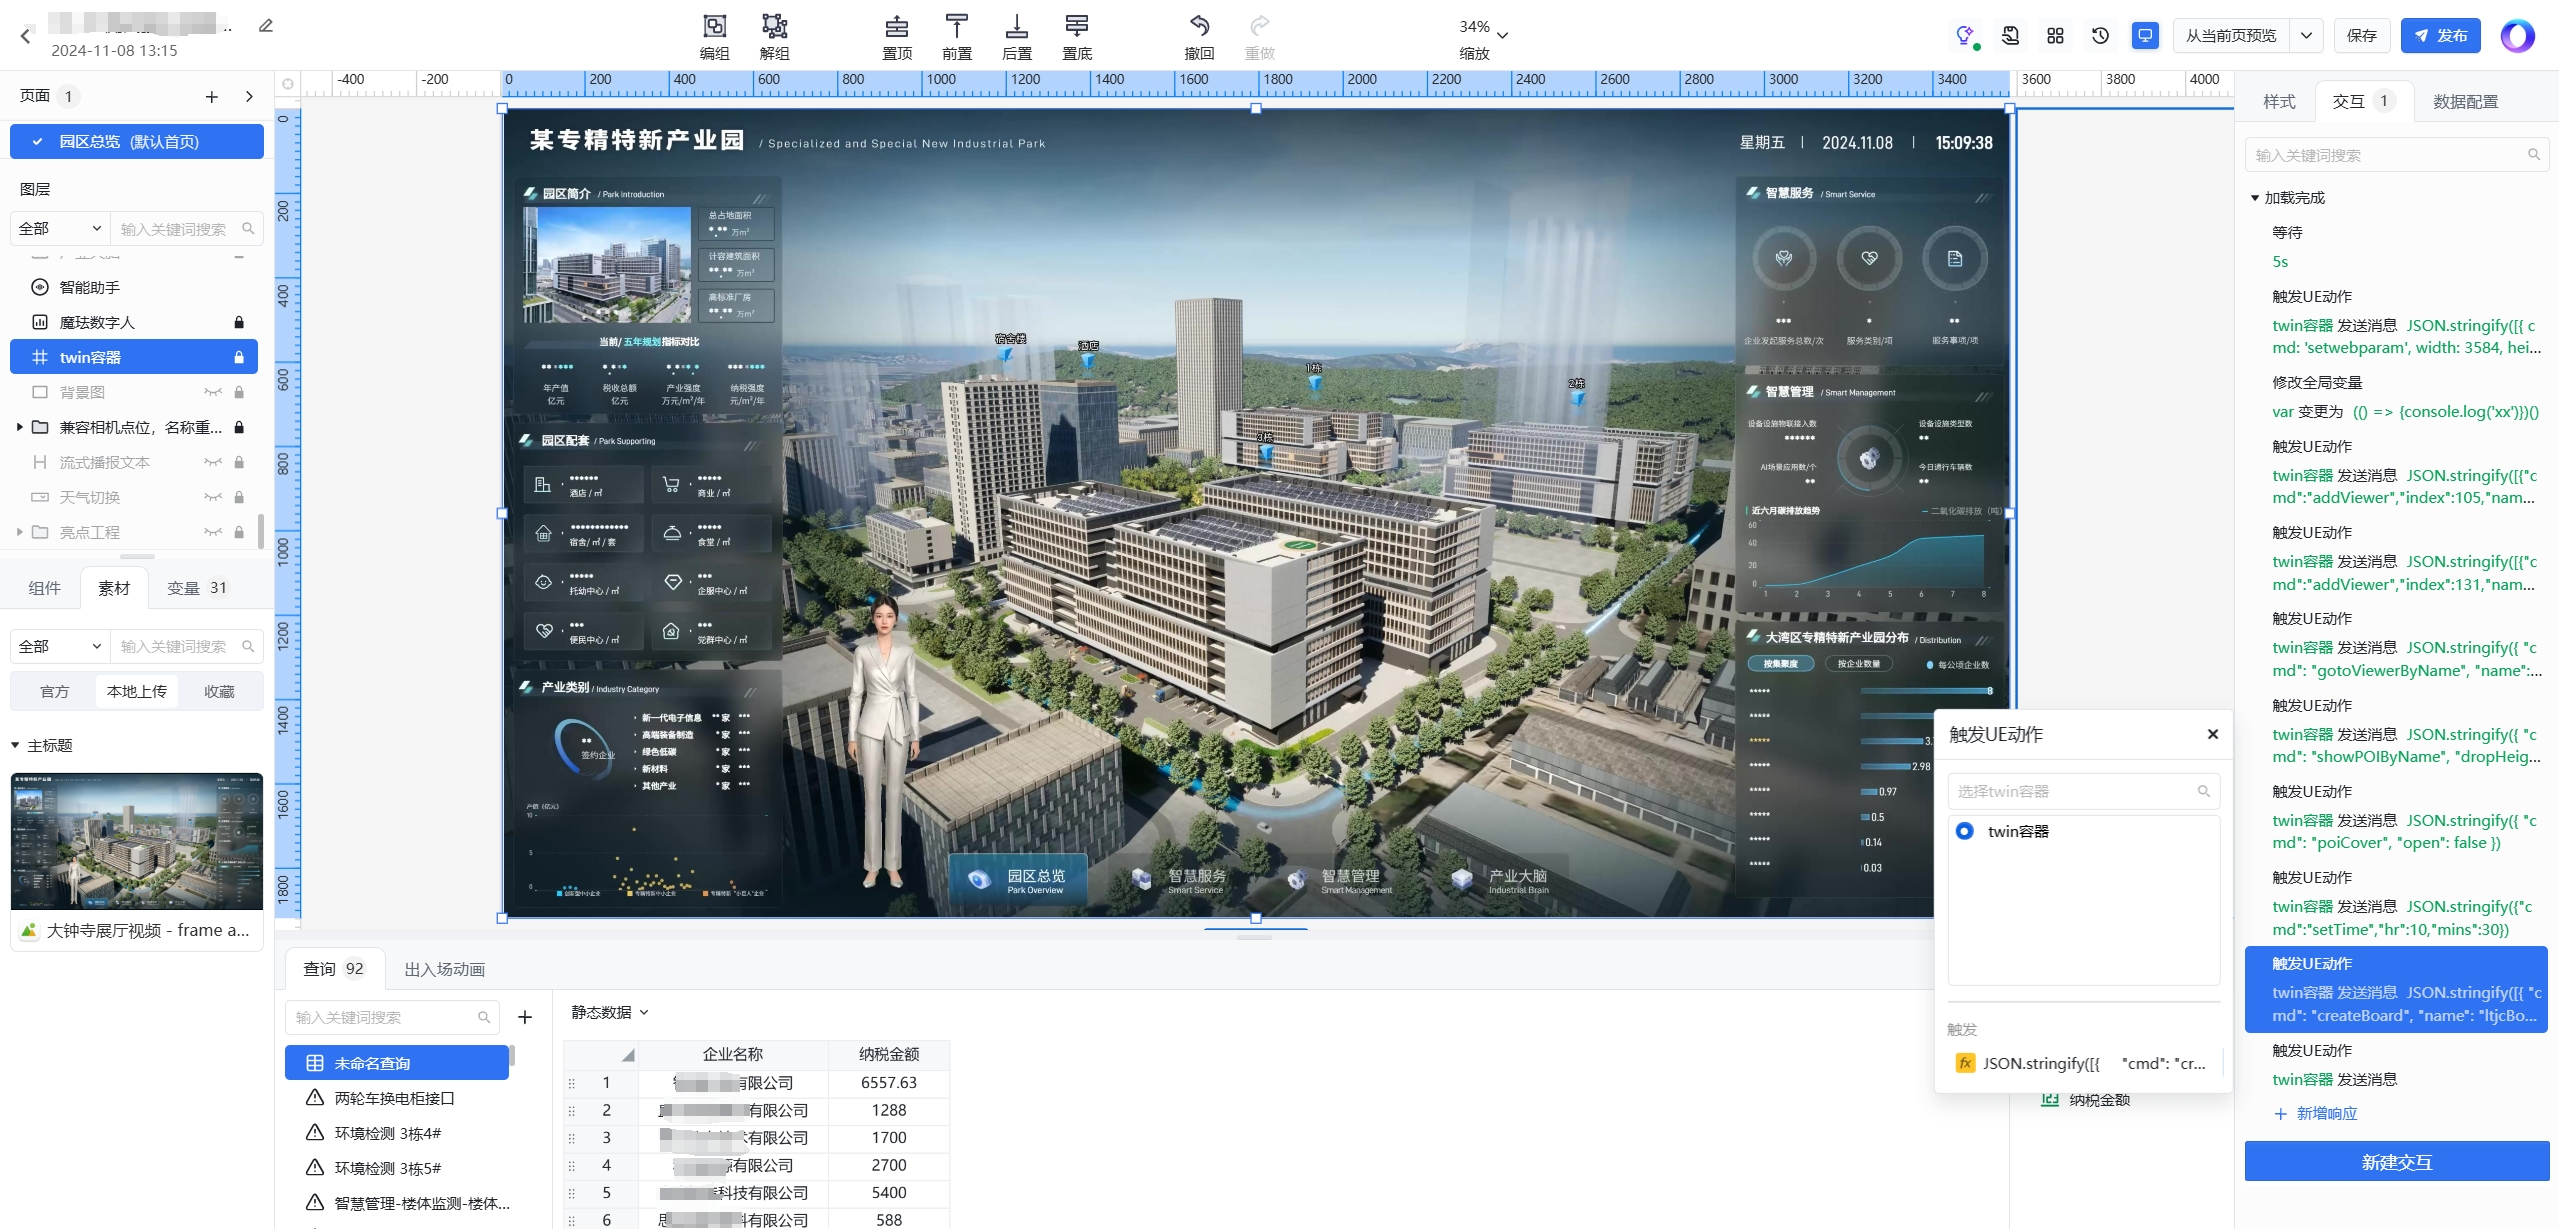
Task: Expand the 兼容相机点位 folder
Action: click(19, 428)
